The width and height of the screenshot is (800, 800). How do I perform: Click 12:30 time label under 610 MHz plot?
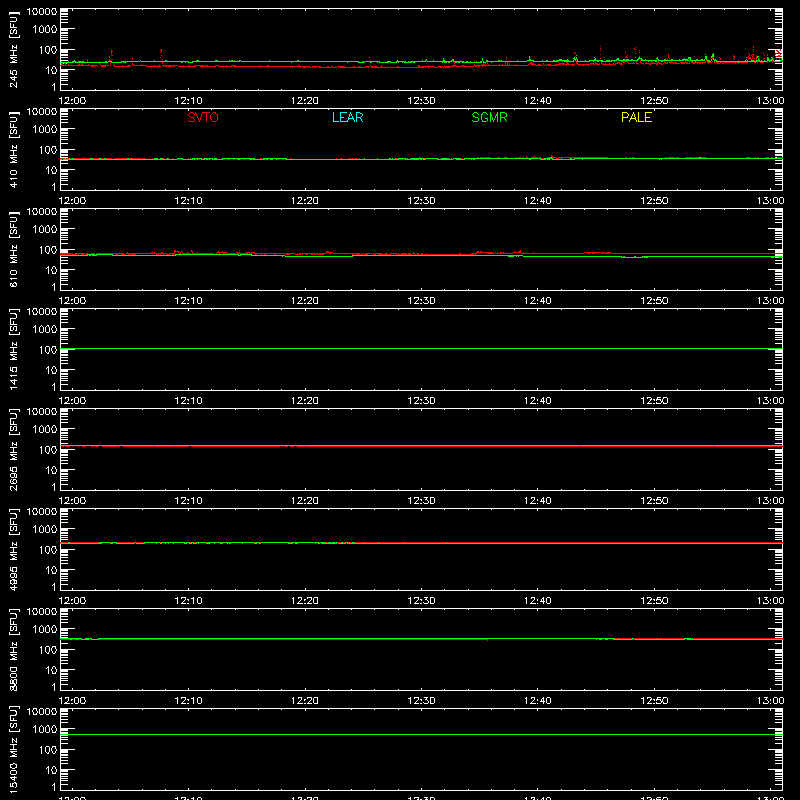pyautogui.click(x=421, y=301)
